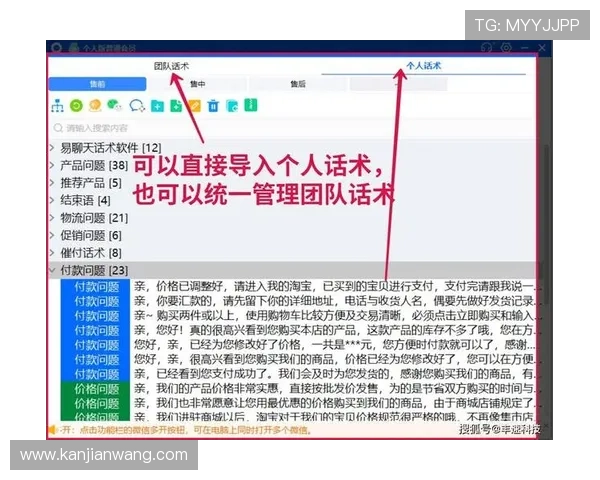Screen dimensions: 600x480
Task: Select script starting 亲，我们也非常愿意让您
Action: point(336,403)
